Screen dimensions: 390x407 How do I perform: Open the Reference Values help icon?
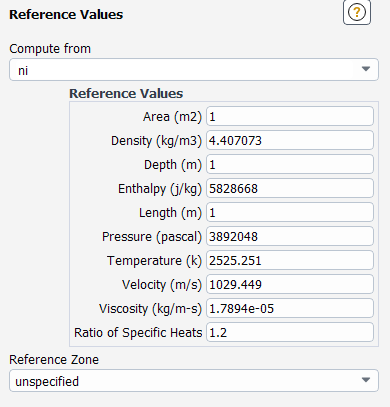coord(357,12)
